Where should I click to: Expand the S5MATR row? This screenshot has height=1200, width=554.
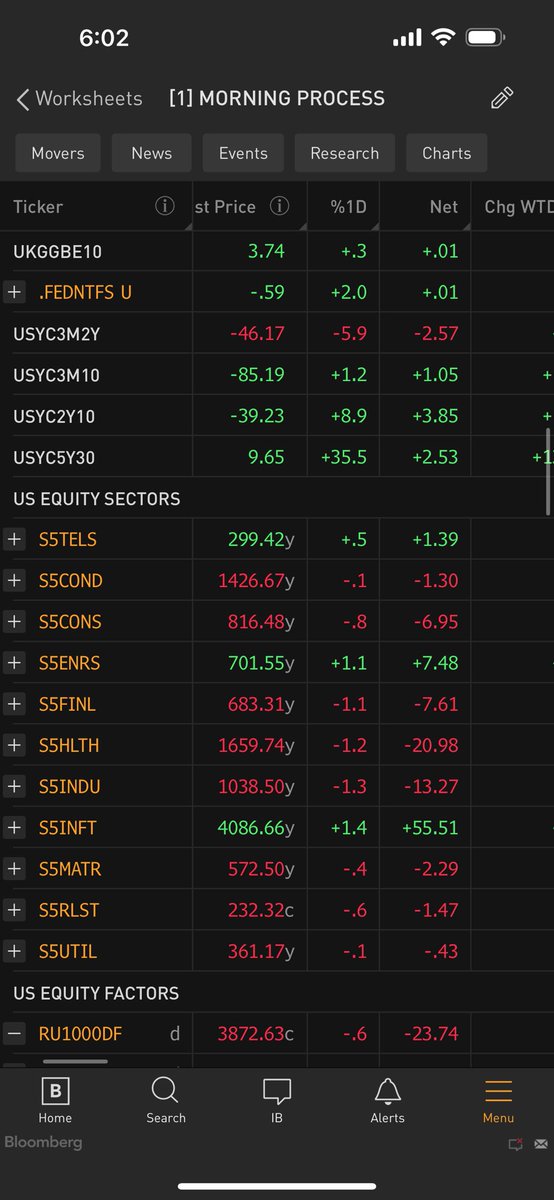point(14,869)
